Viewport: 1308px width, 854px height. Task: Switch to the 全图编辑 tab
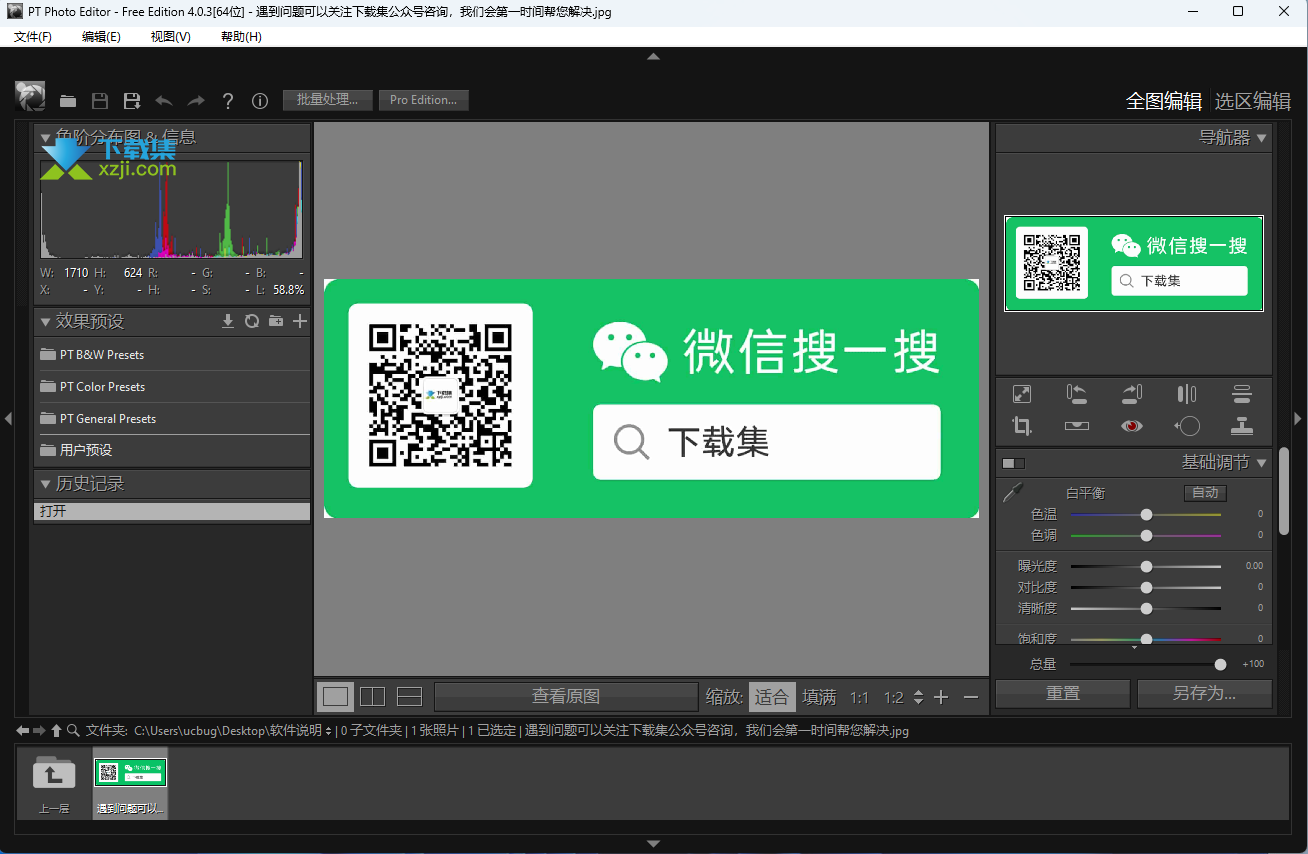point(1164,101)
